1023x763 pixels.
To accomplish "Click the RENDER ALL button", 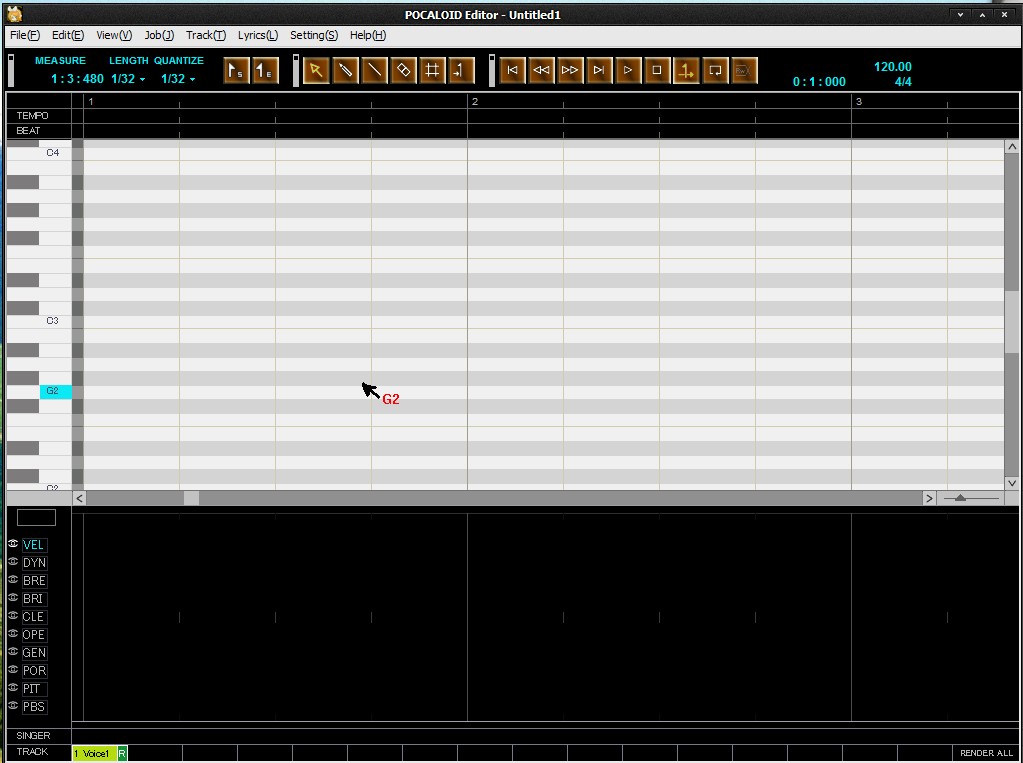I will 986,753.
